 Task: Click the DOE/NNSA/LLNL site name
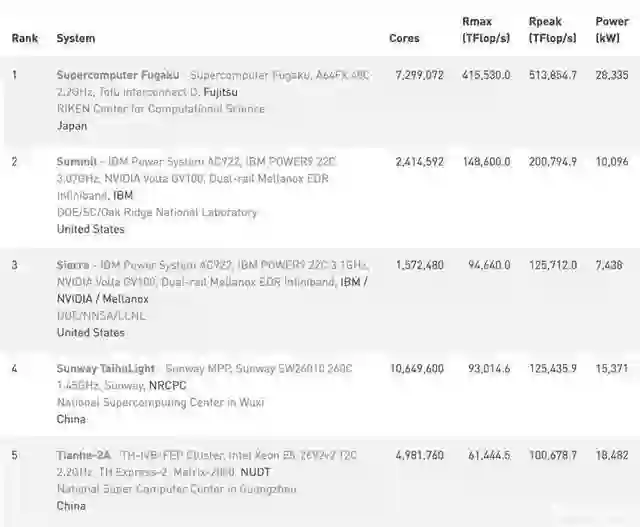[x=101, y=315]
